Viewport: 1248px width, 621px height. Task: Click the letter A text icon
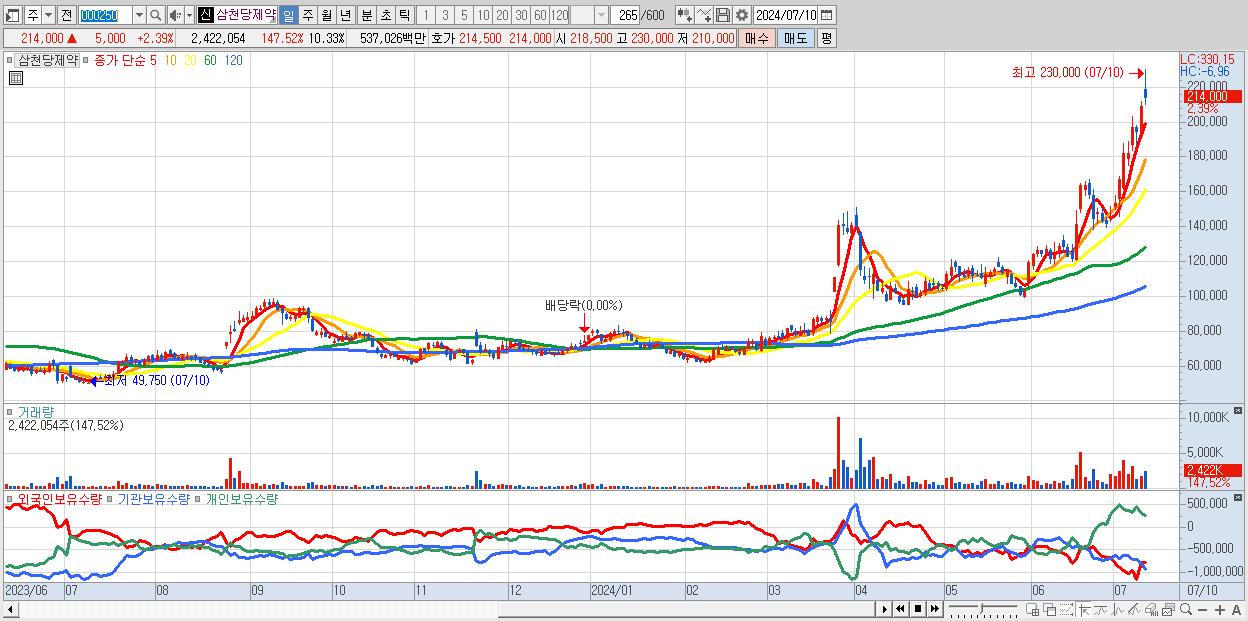click(x=1237, y=609)
